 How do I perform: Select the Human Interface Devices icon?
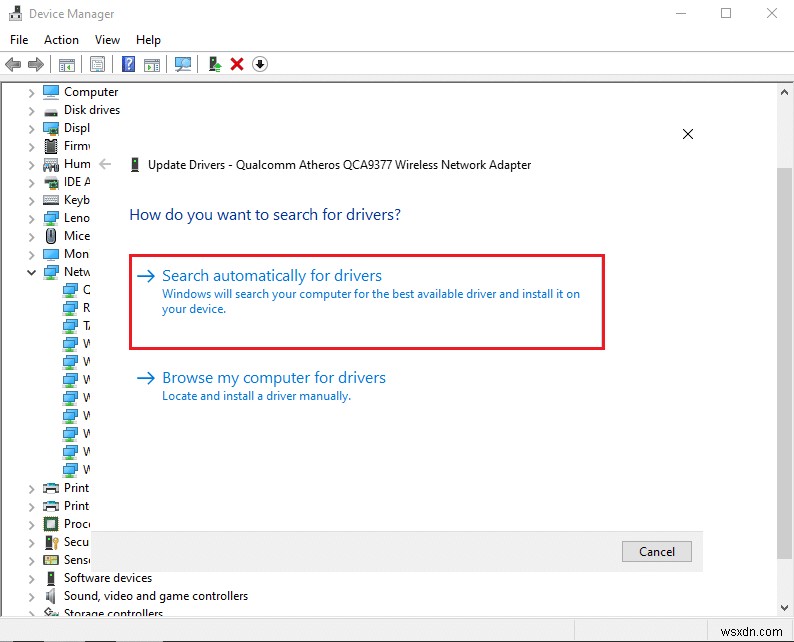(51, 165)
